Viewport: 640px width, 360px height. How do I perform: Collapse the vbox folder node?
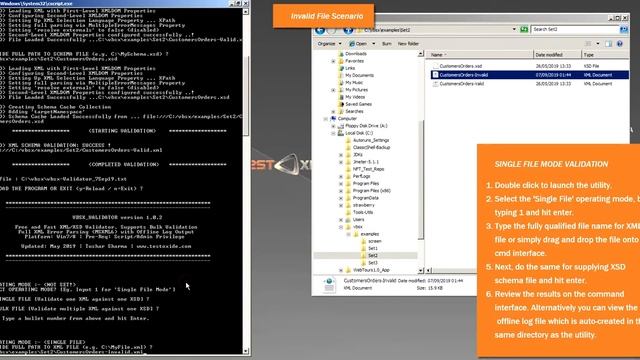coord(341,227)
